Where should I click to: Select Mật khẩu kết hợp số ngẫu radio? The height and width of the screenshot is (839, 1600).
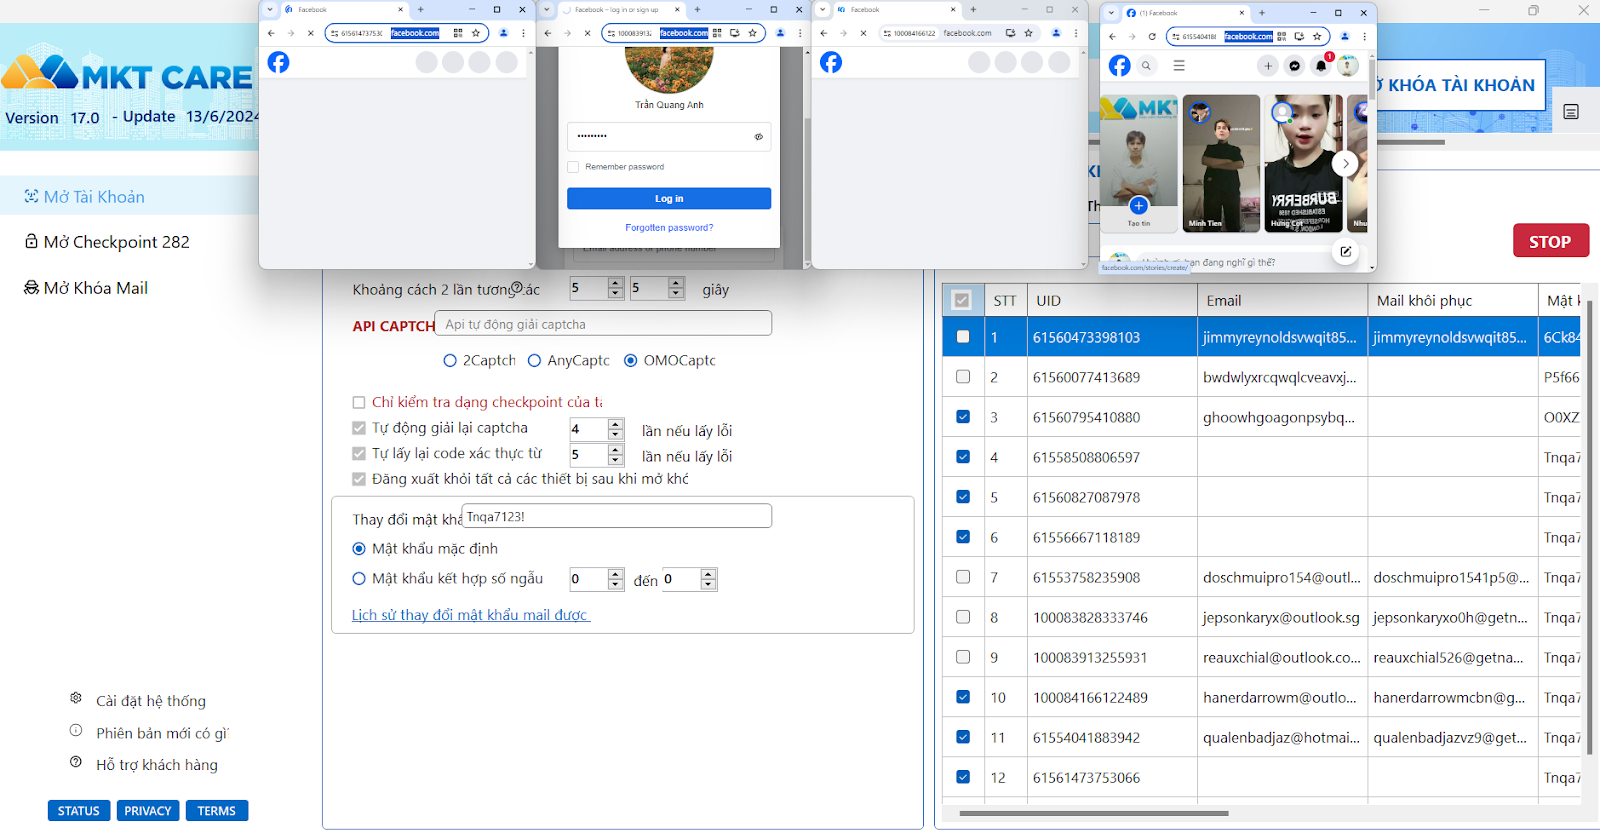(359, 578)
